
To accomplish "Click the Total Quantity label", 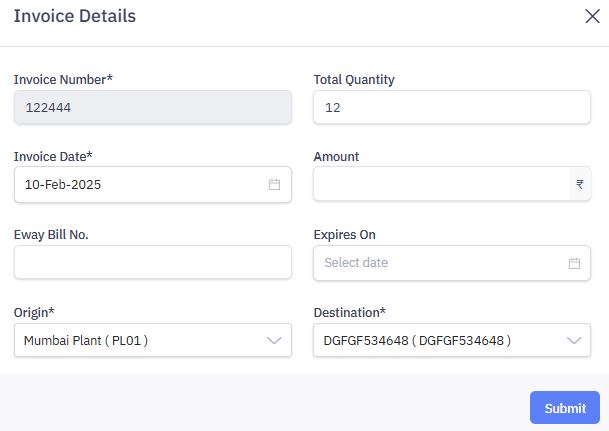I will click(354, 79).
